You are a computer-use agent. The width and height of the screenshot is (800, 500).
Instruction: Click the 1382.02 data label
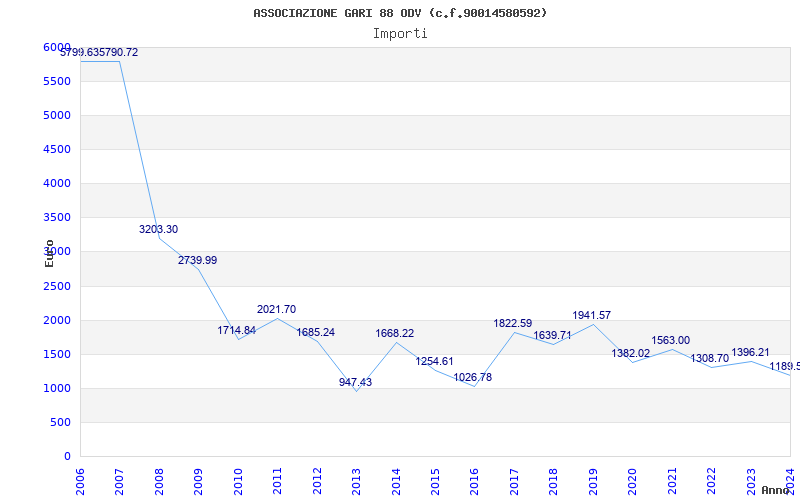(631, 353)
